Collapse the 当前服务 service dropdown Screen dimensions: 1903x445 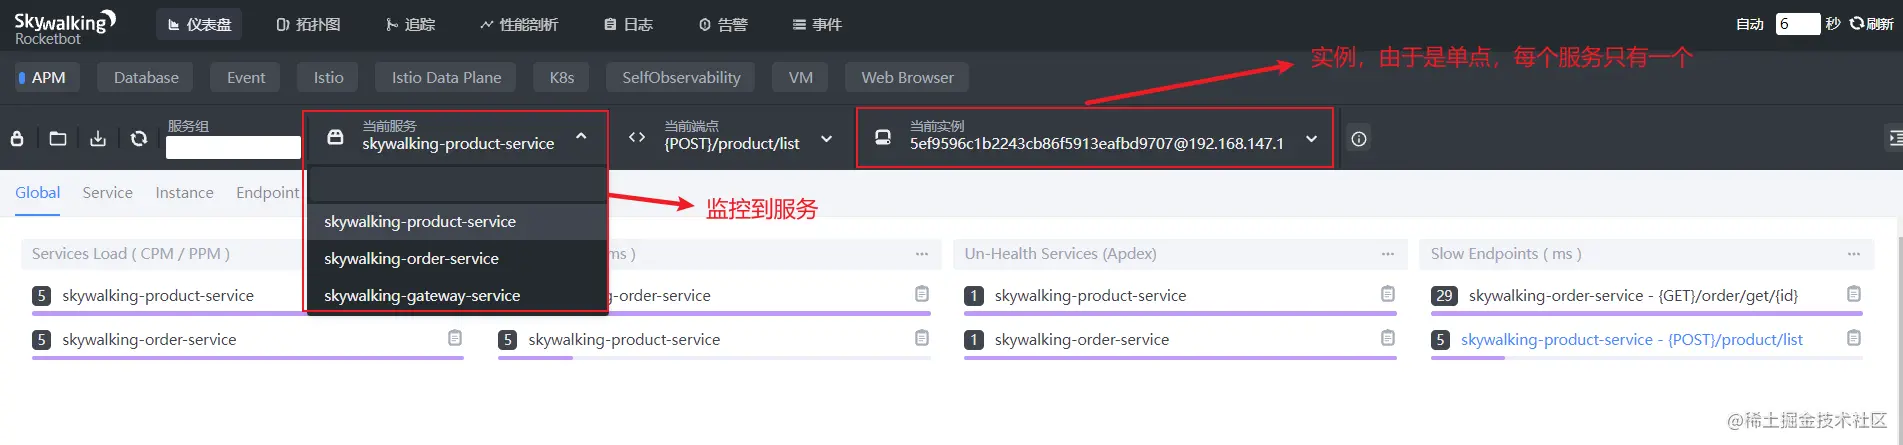pyautogui.click(x=581, y=136)
